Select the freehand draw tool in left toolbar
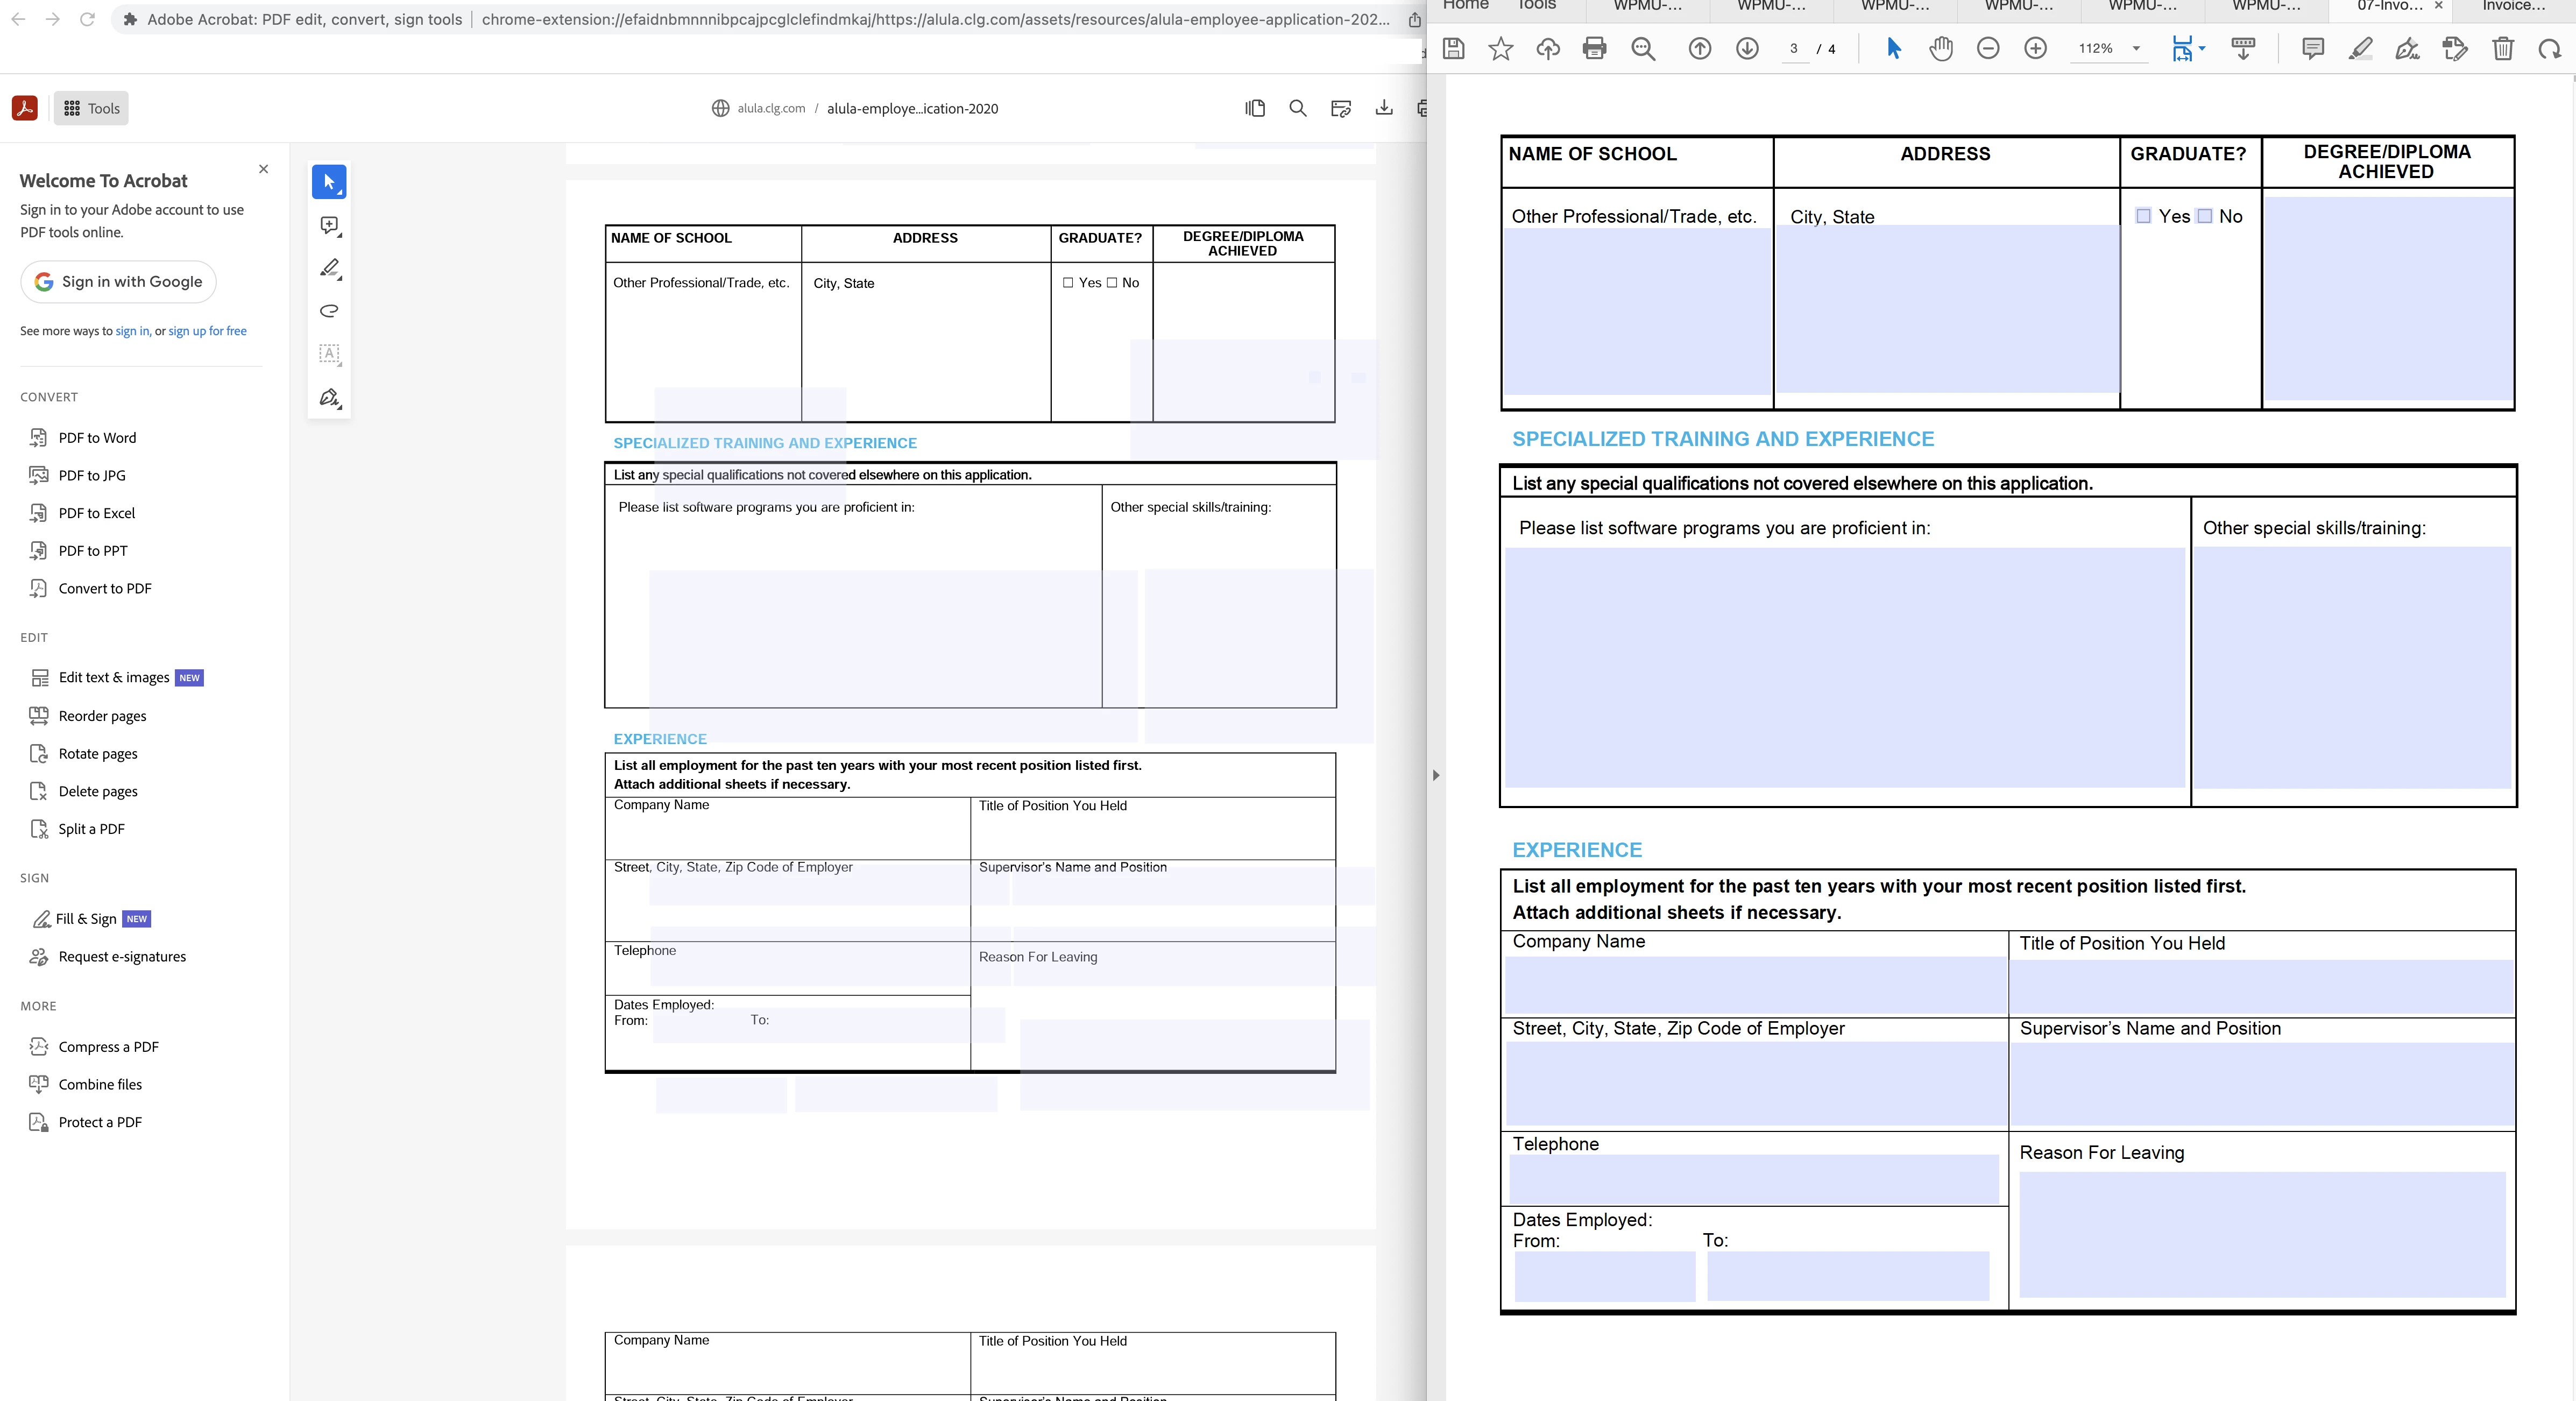 point(329,311)
